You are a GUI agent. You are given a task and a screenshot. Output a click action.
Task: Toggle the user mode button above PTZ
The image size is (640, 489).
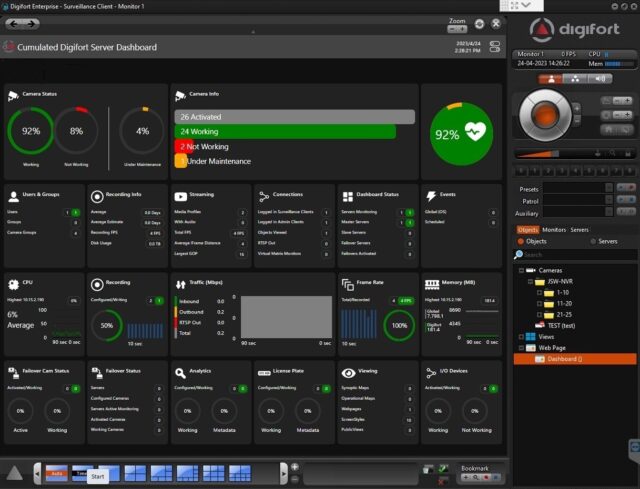[551, 79]
